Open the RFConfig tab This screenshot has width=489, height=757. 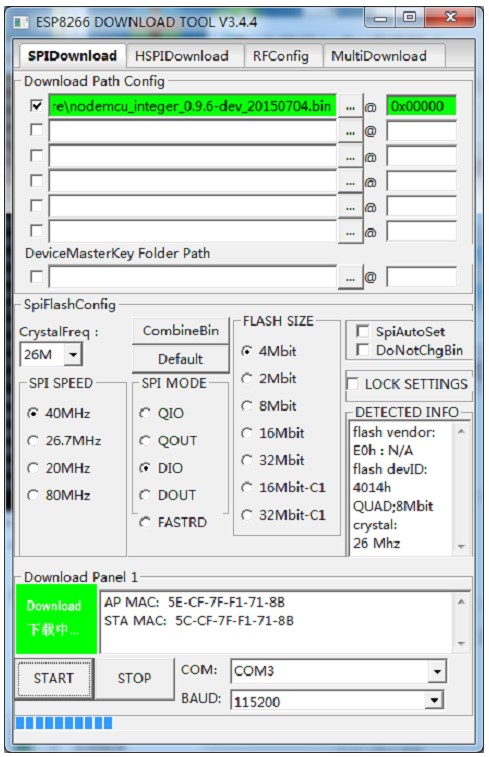click(281, 56)
